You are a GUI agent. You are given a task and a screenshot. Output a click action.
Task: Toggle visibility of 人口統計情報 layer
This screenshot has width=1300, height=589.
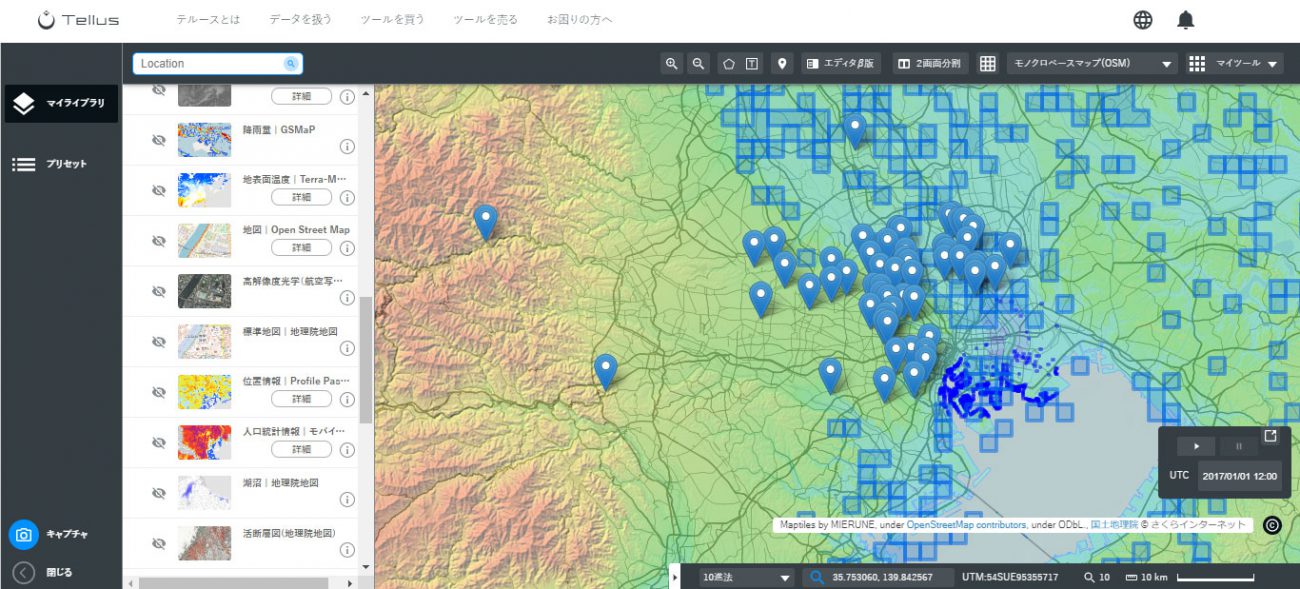tap(158, 442)
